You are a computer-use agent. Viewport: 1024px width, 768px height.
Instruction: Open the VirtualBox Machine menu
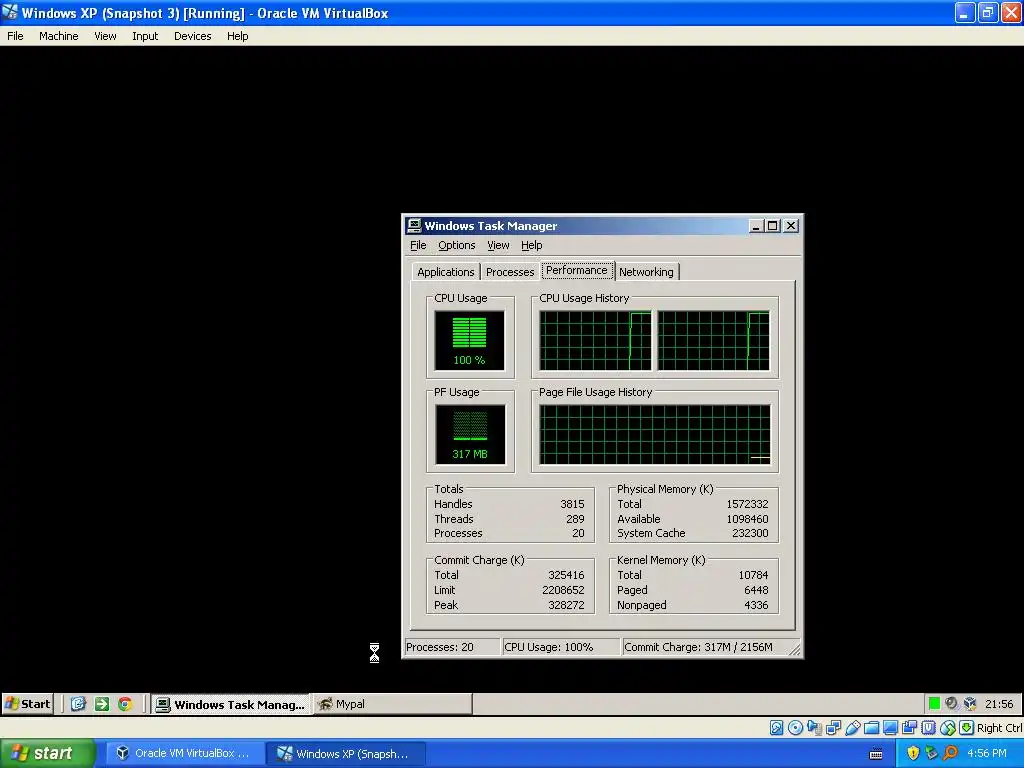[59, 36]
